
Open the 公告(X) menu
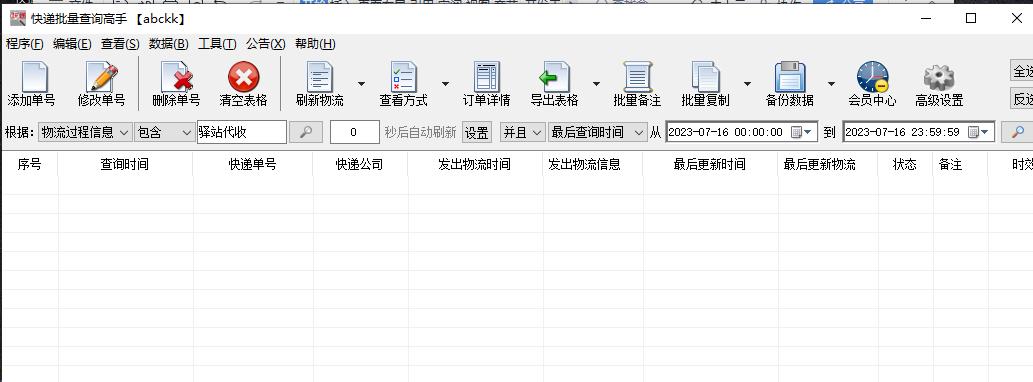(265, 44)
